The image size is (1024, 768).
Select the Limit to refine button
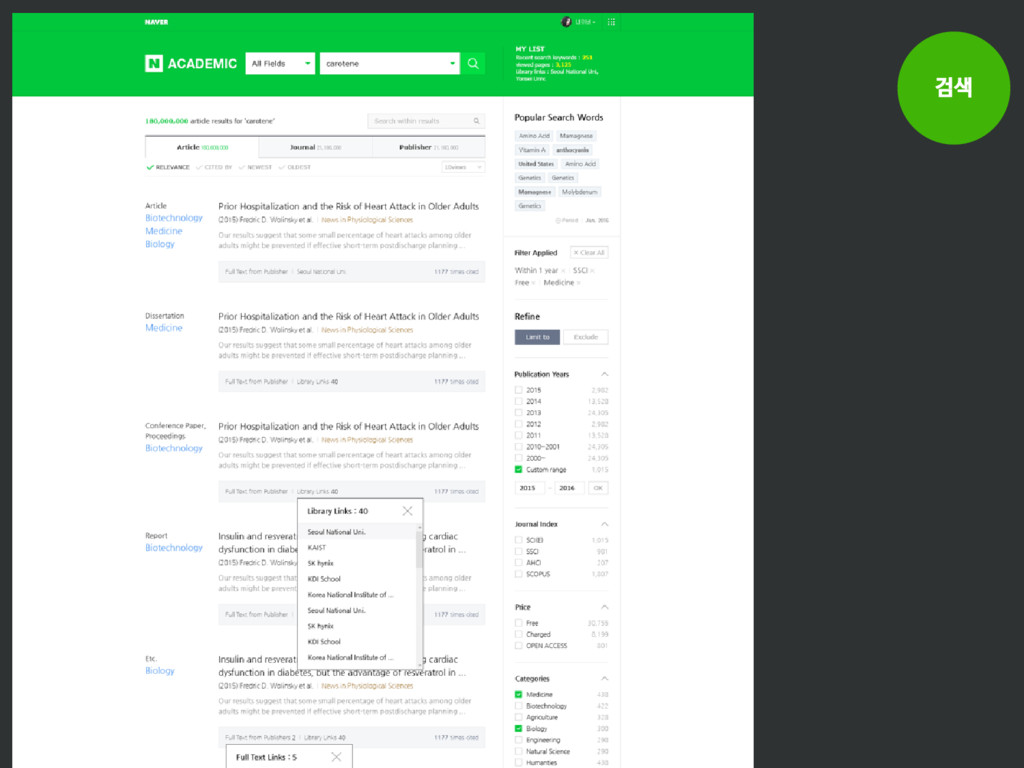point(537,337)
